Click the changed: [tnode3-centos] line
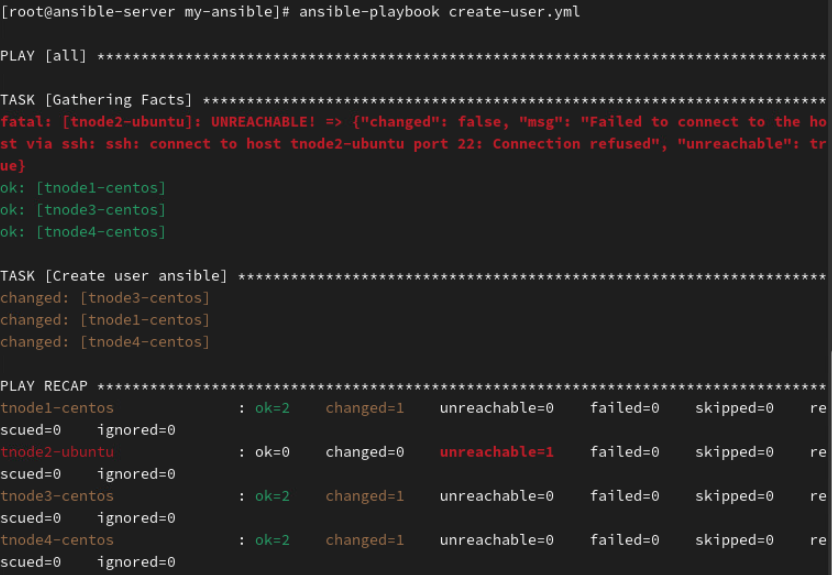The image size is (832, 575). 105,298
